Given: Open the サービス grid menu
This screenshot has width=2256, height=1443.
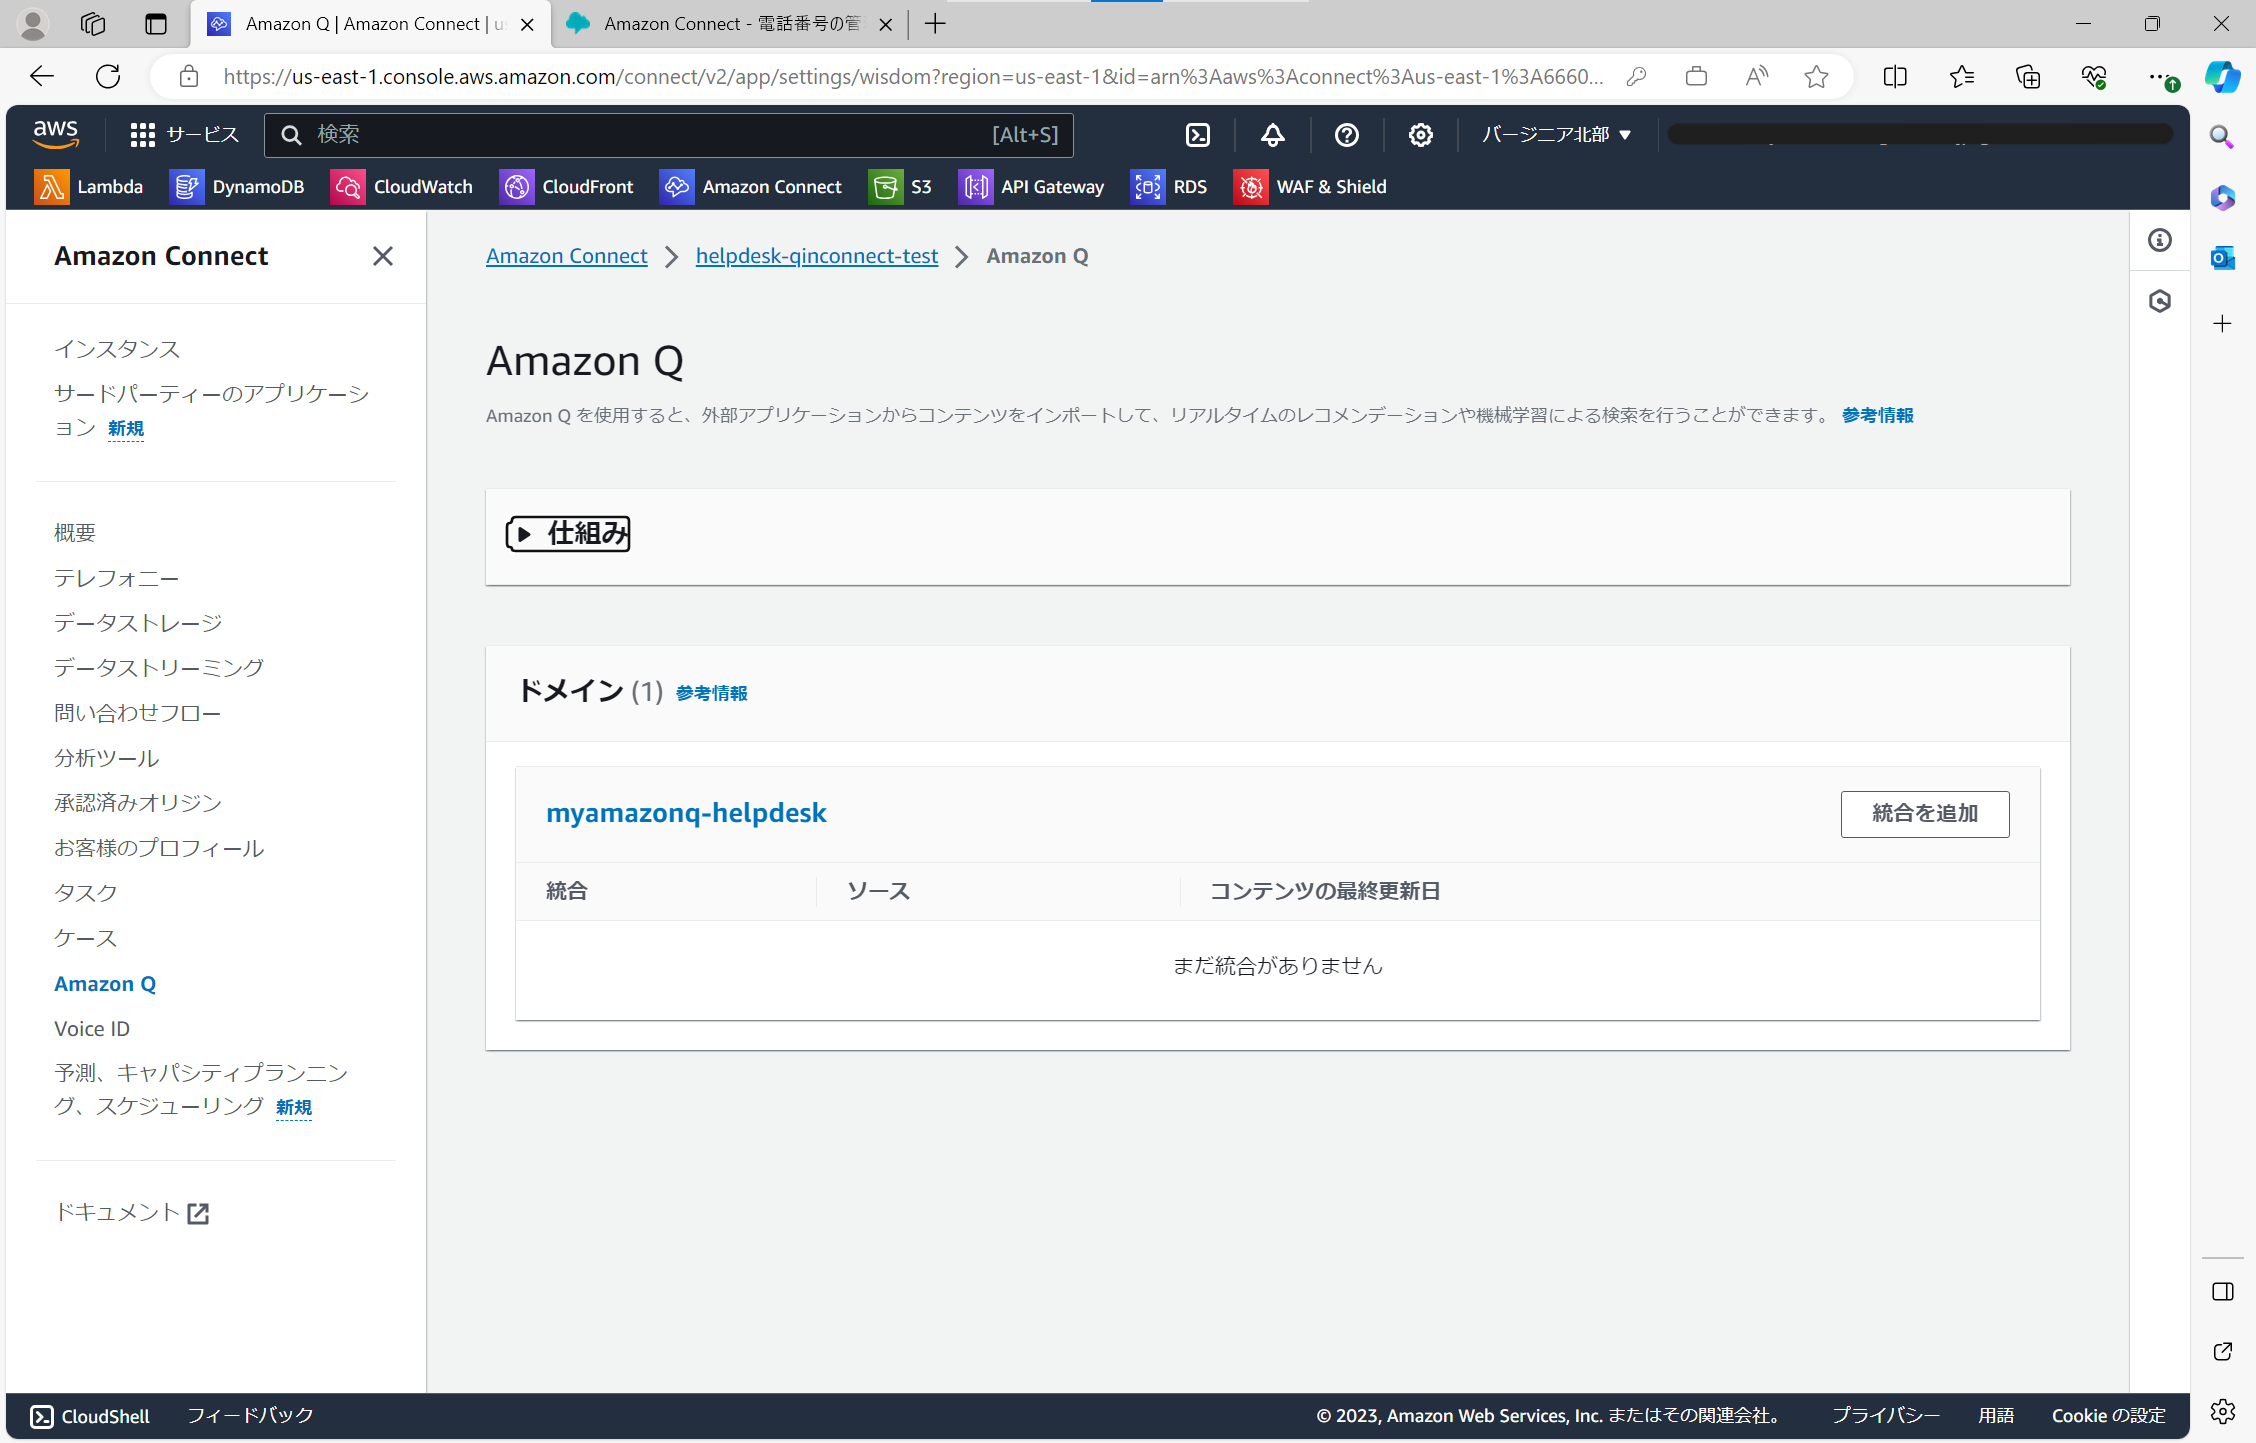Looking at the screenshot, I should pyautogui.click(x=185, y=134).
